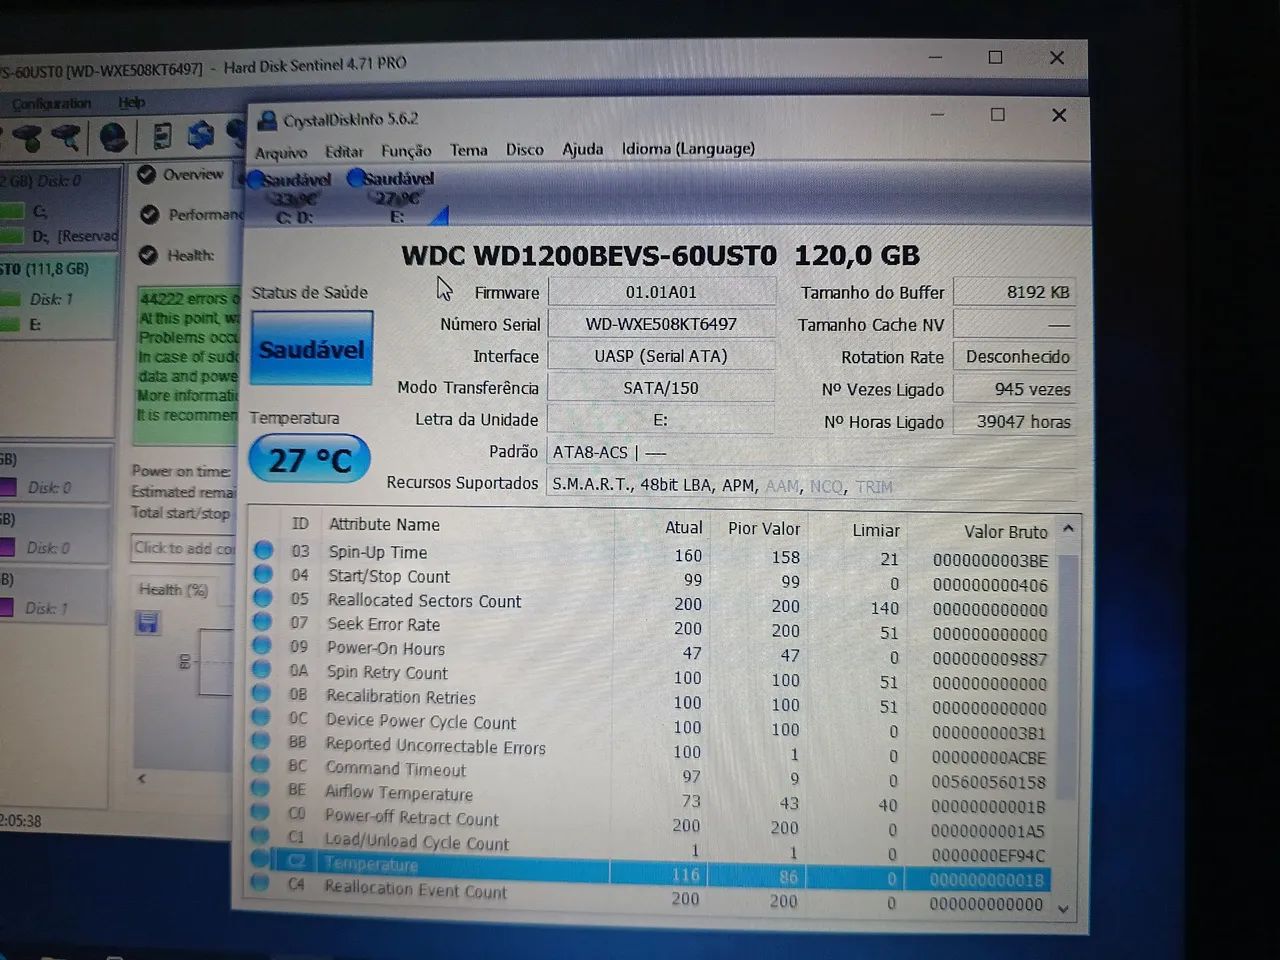Click the CrystalDiskInfo title bar icon
This screenshot has height=960, width=1280.
(266, 120)
